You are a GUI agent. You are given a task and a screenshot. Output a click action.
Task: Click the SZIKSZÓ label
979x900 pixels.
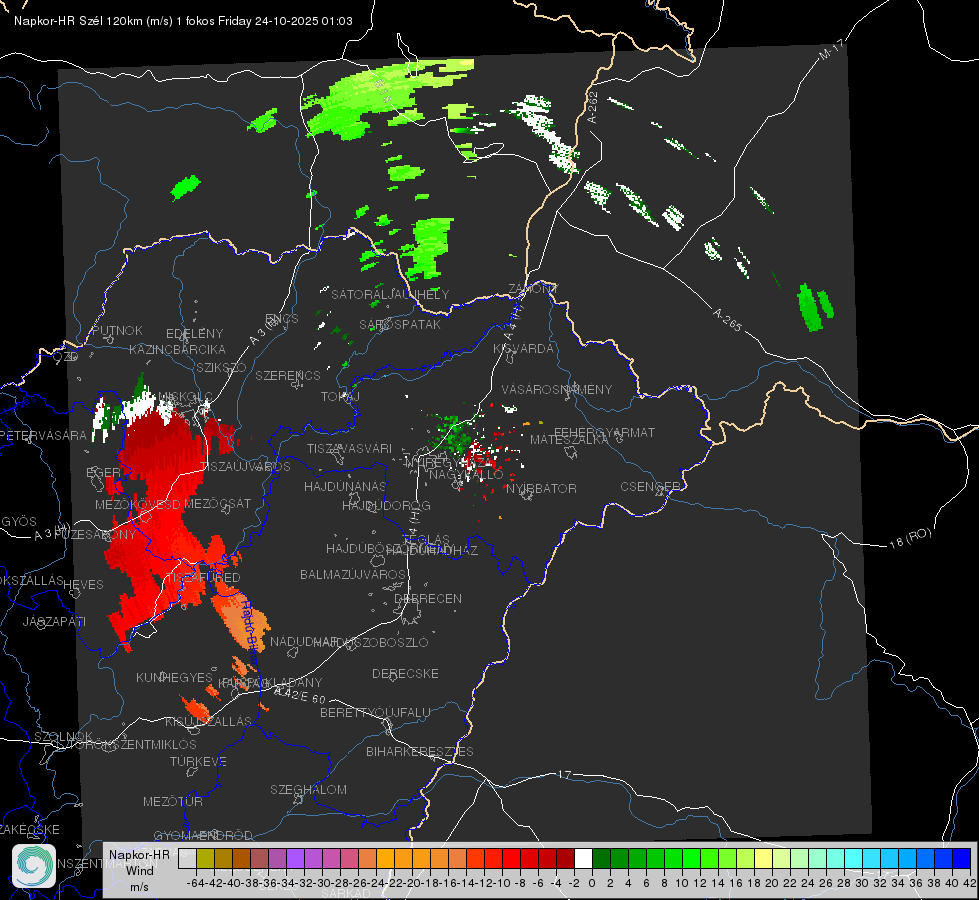coord(222,368)
